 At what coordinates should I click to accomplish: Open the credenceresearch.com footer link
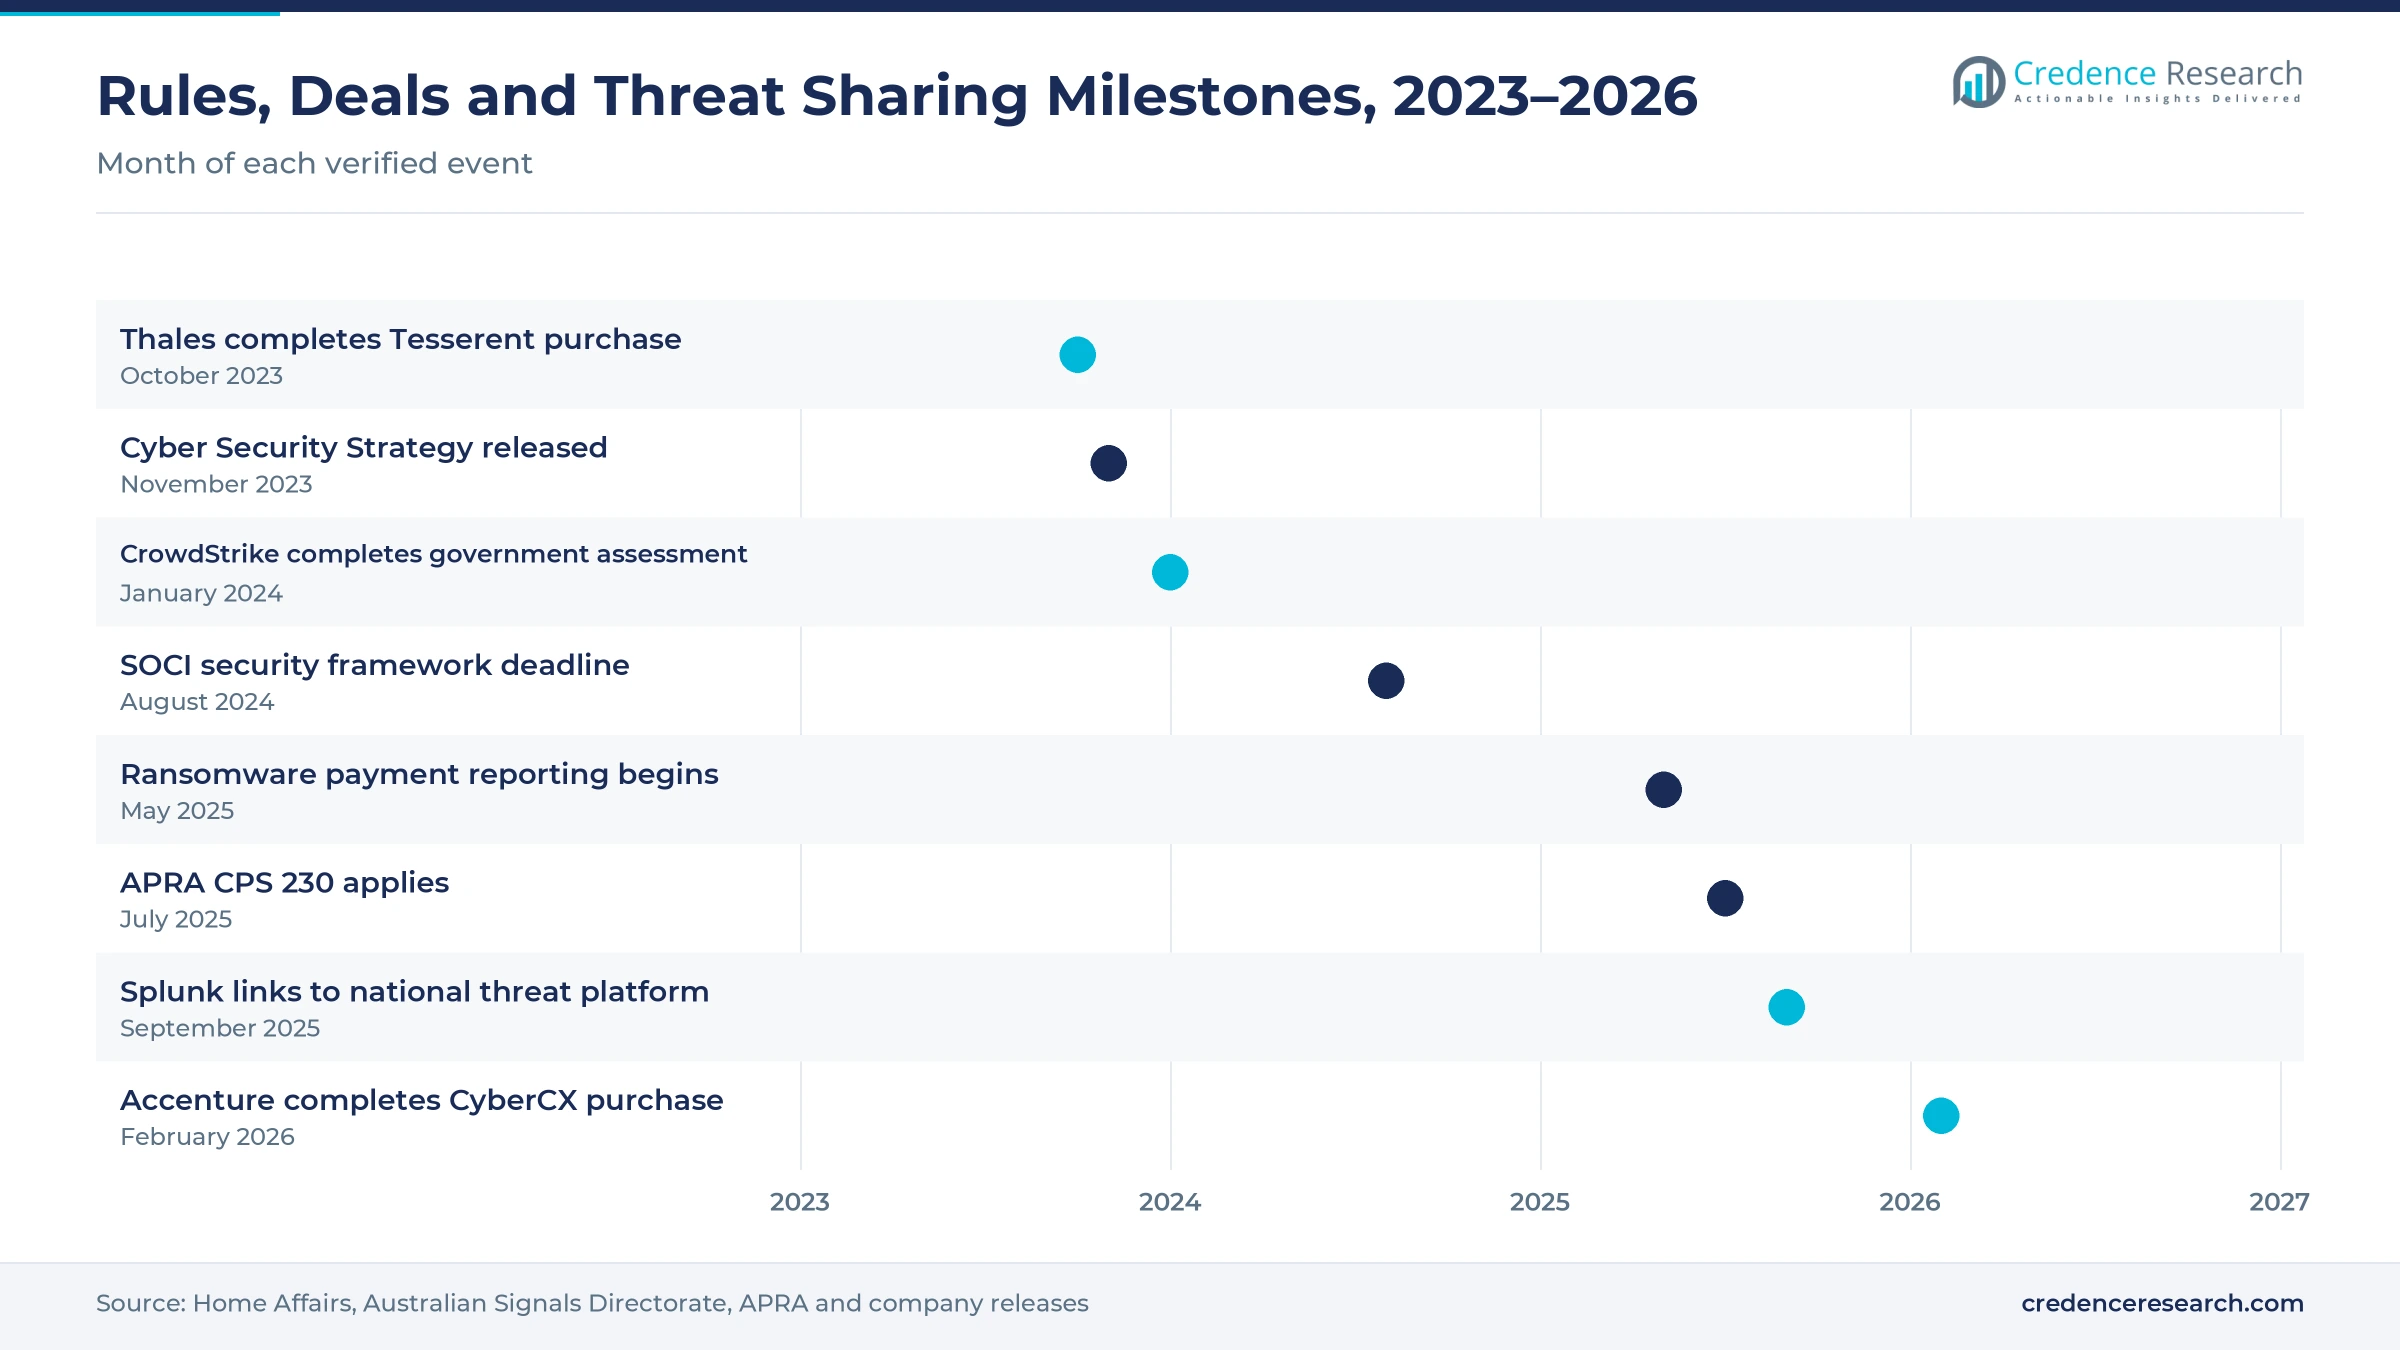coord(2162,1303)
